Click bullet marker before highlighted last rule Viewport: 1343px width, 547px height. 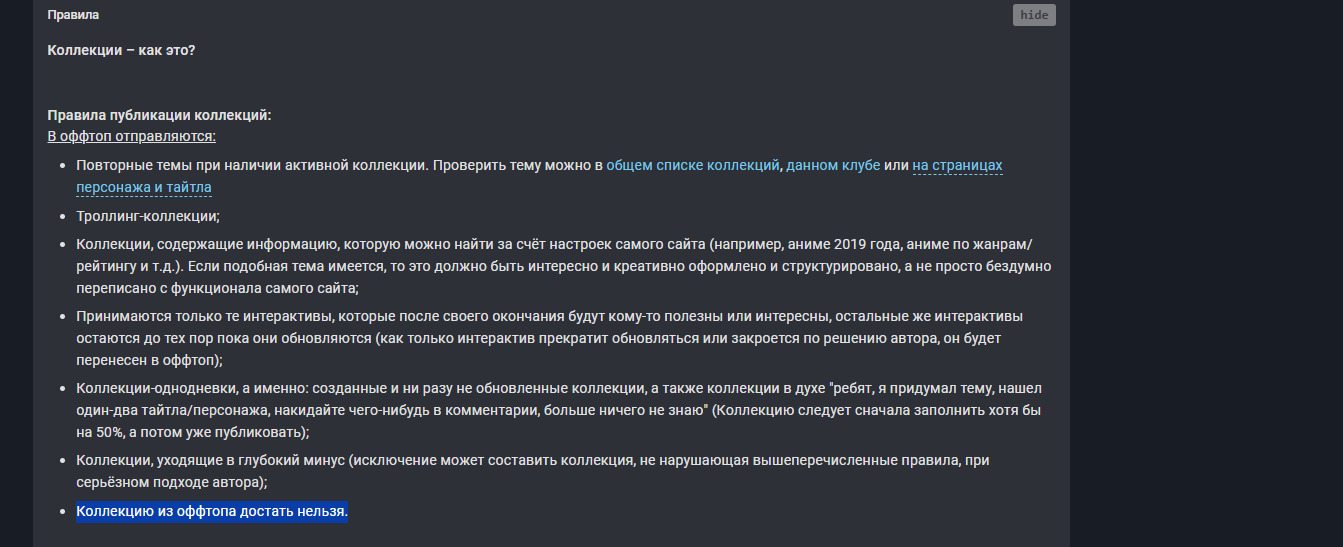click(62, 512)
